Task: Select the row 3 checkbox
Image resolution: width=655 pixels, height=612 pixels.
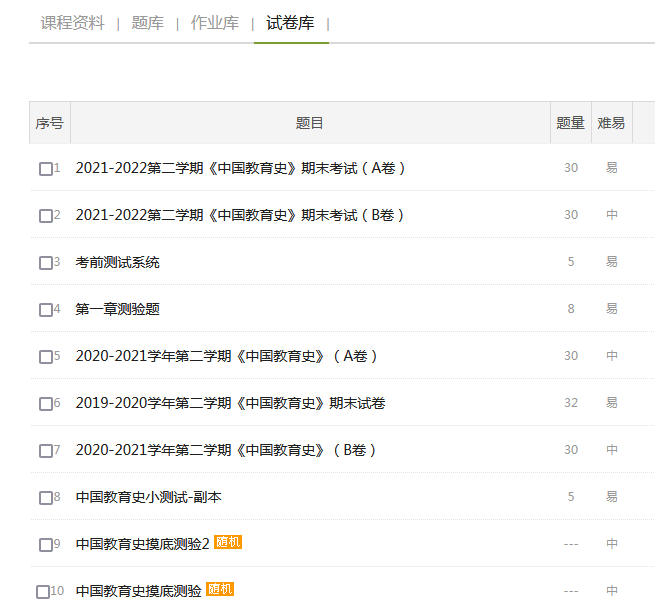Action: [46, 263]
